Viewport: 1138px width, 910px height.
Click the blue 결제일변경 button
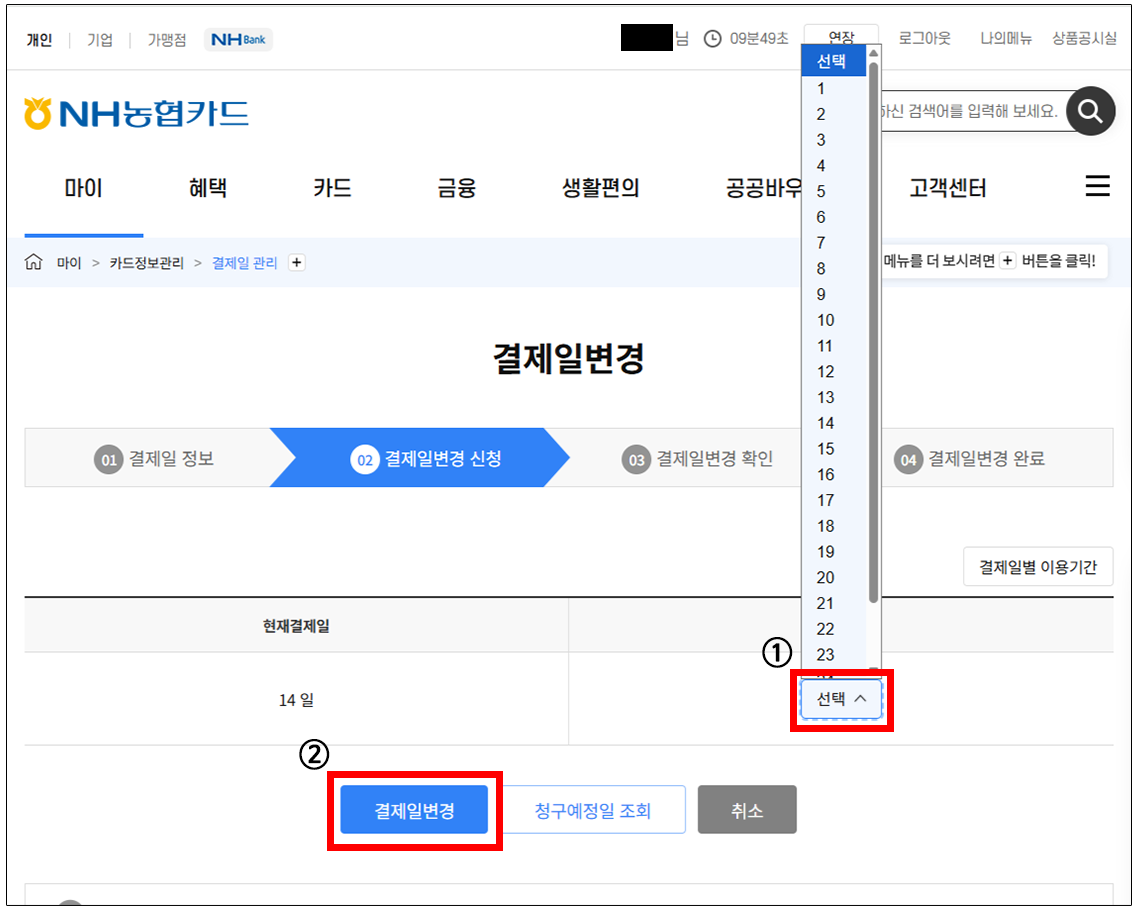414,810
